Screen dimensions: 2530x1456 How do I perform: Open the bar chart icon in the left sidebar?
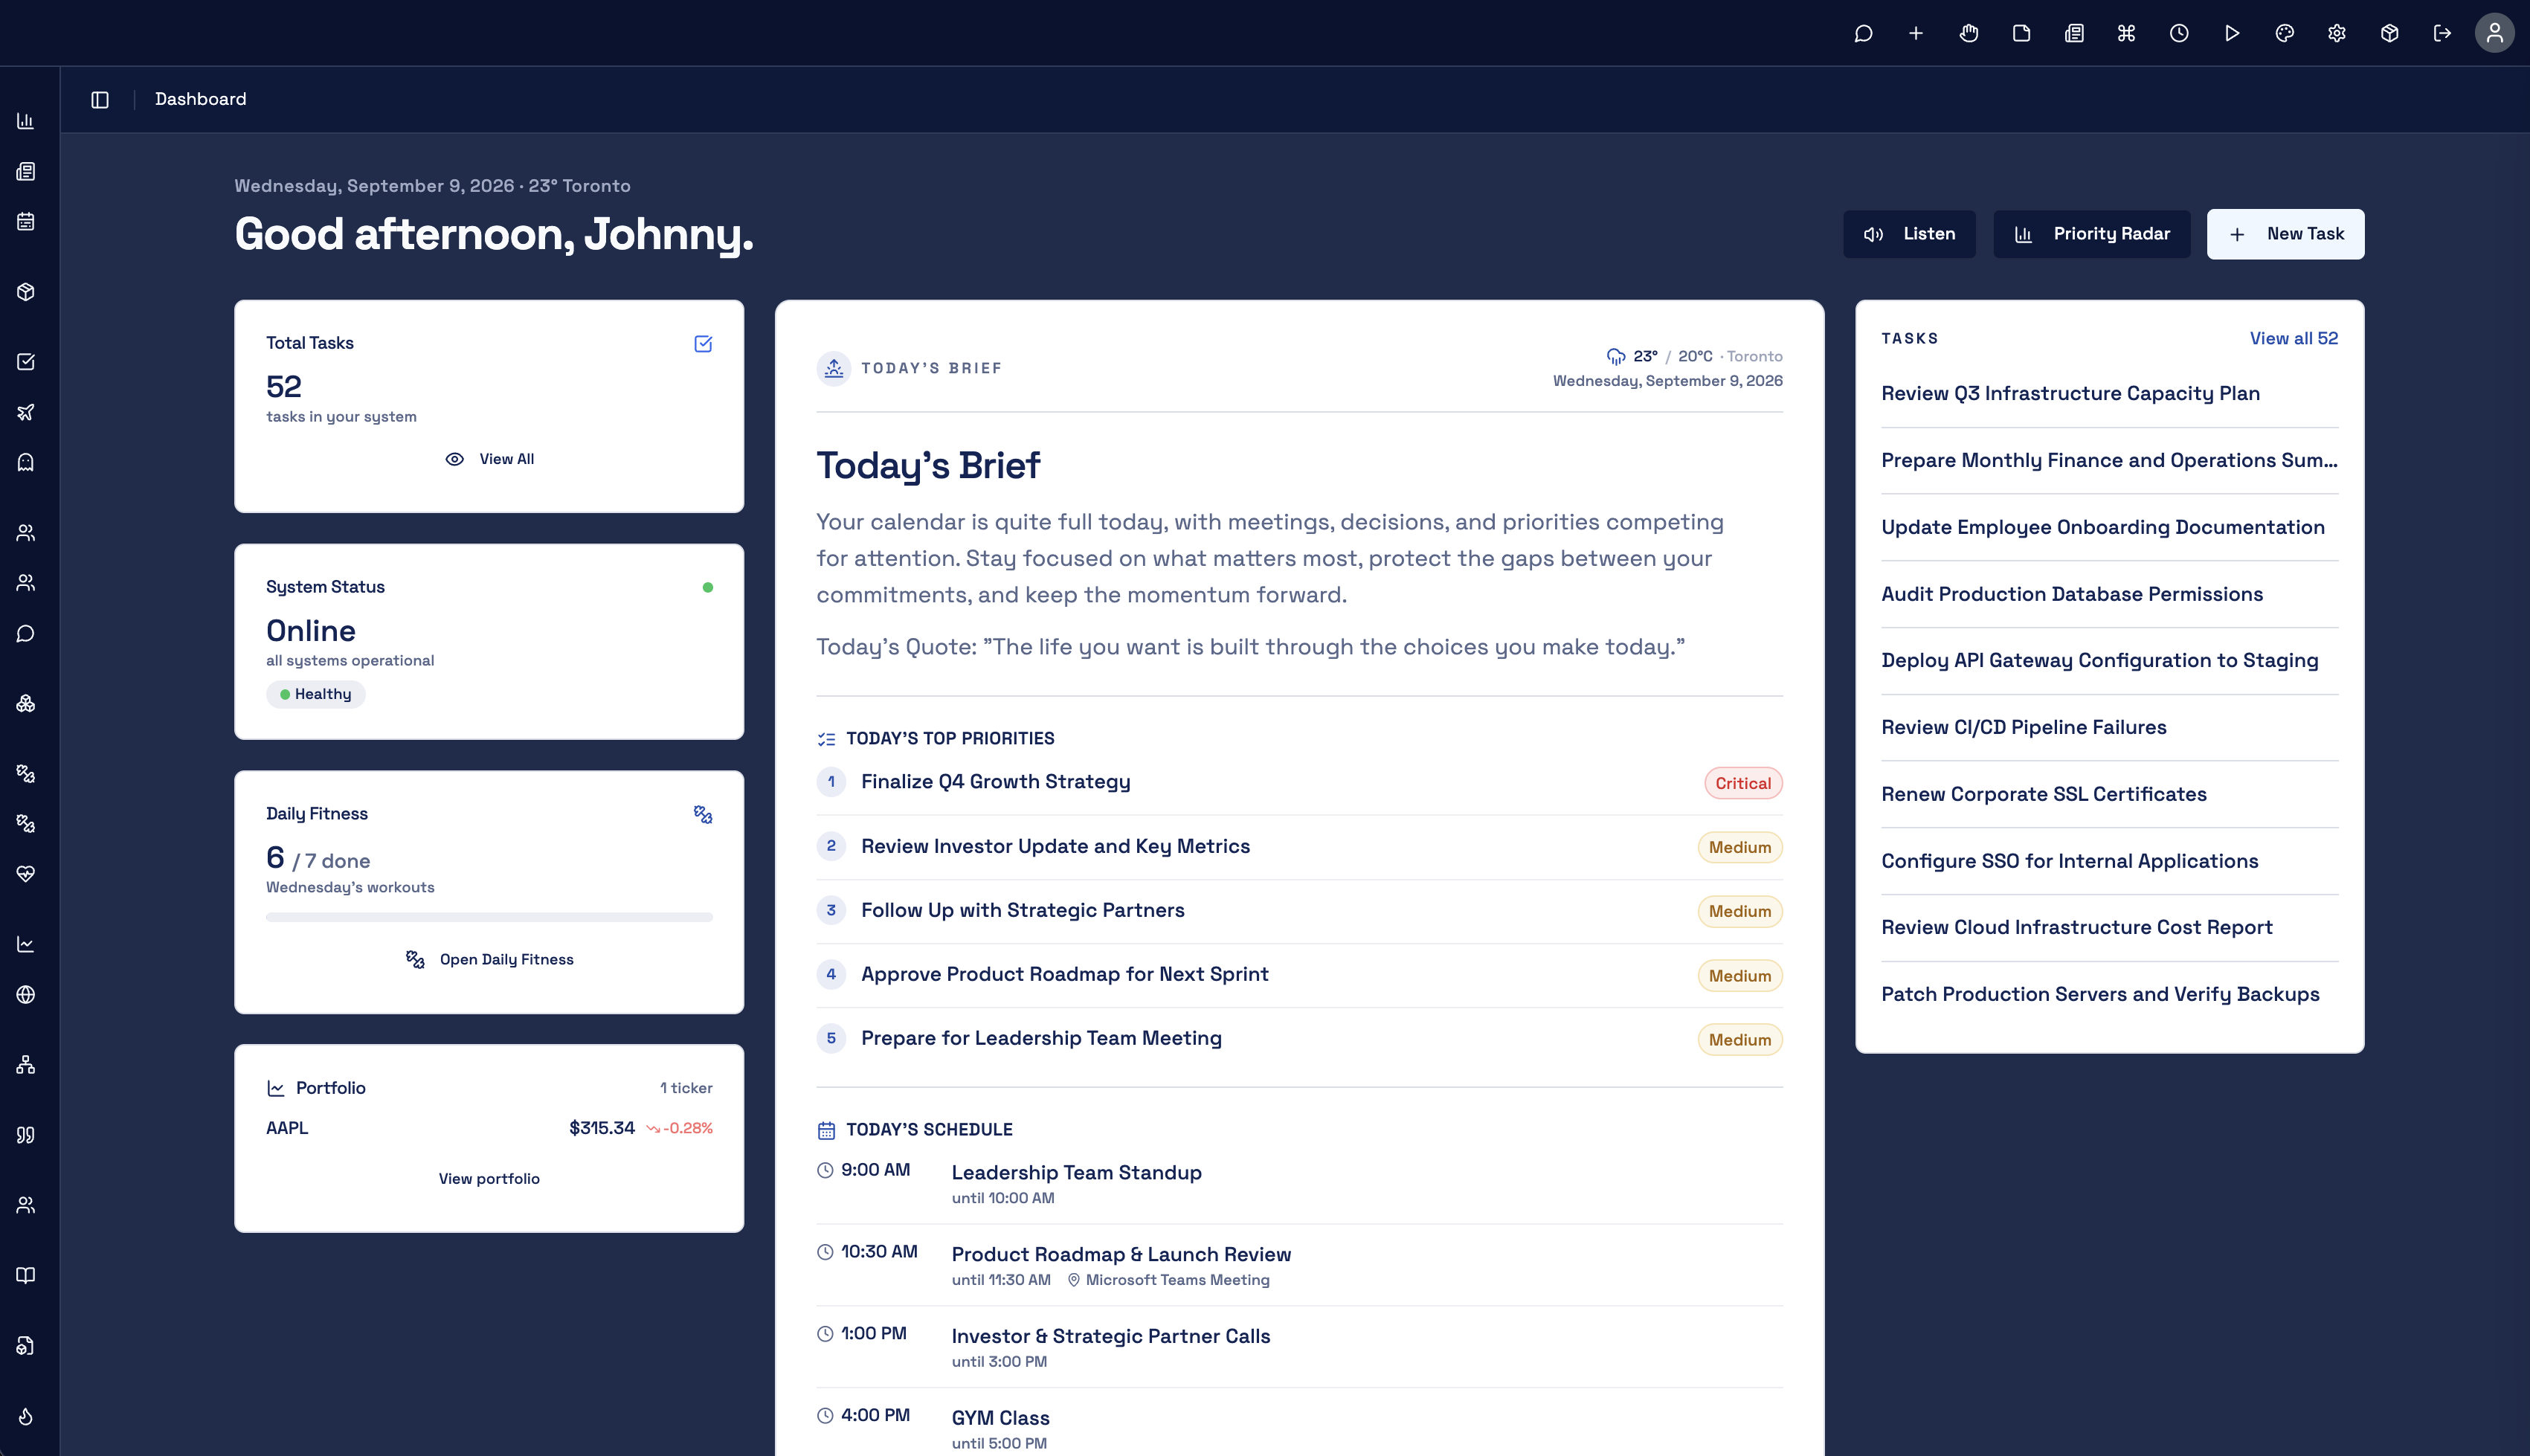pos(26,121)
